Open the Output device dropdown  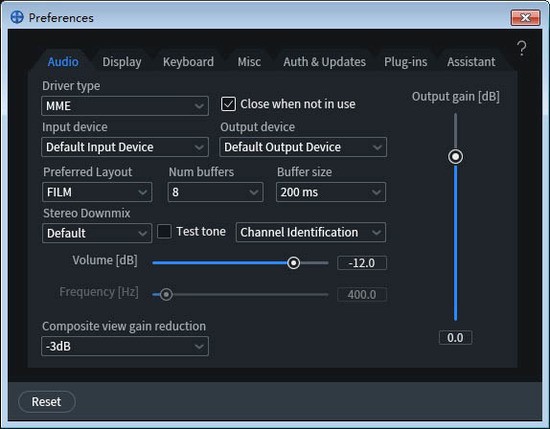pos(303,147)
